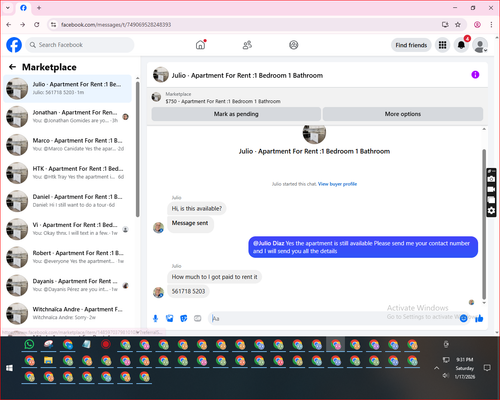Click the 'Hi, is this available?' message

tap(197, 209)
